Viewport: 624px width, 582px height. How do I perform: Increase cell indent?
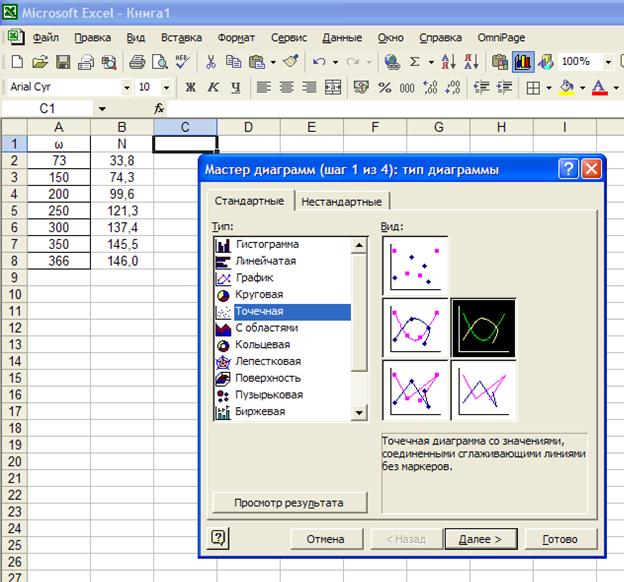tap(504, 87)
